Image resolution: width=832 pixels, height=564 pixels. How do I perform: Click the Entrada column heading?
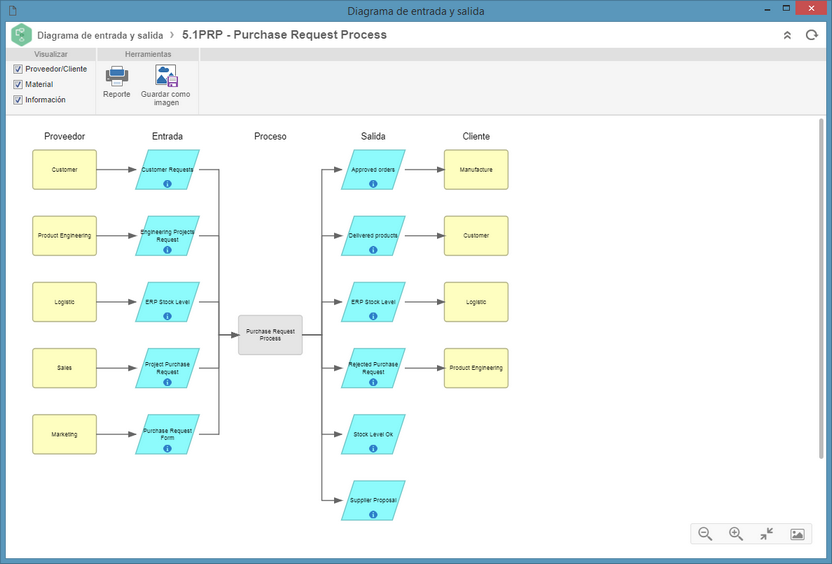(x=167, y=136)
